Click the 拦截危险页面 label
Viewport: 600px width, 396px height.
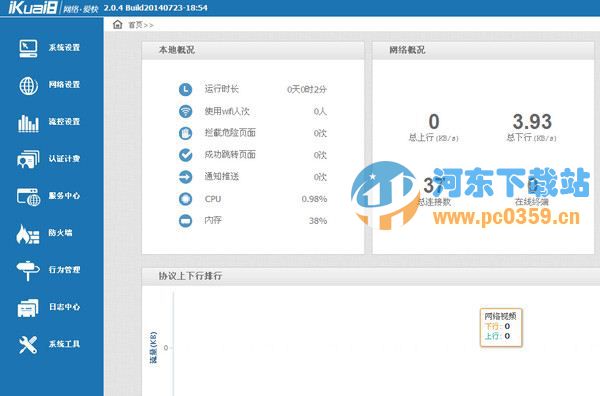click(x=230, y=133)
